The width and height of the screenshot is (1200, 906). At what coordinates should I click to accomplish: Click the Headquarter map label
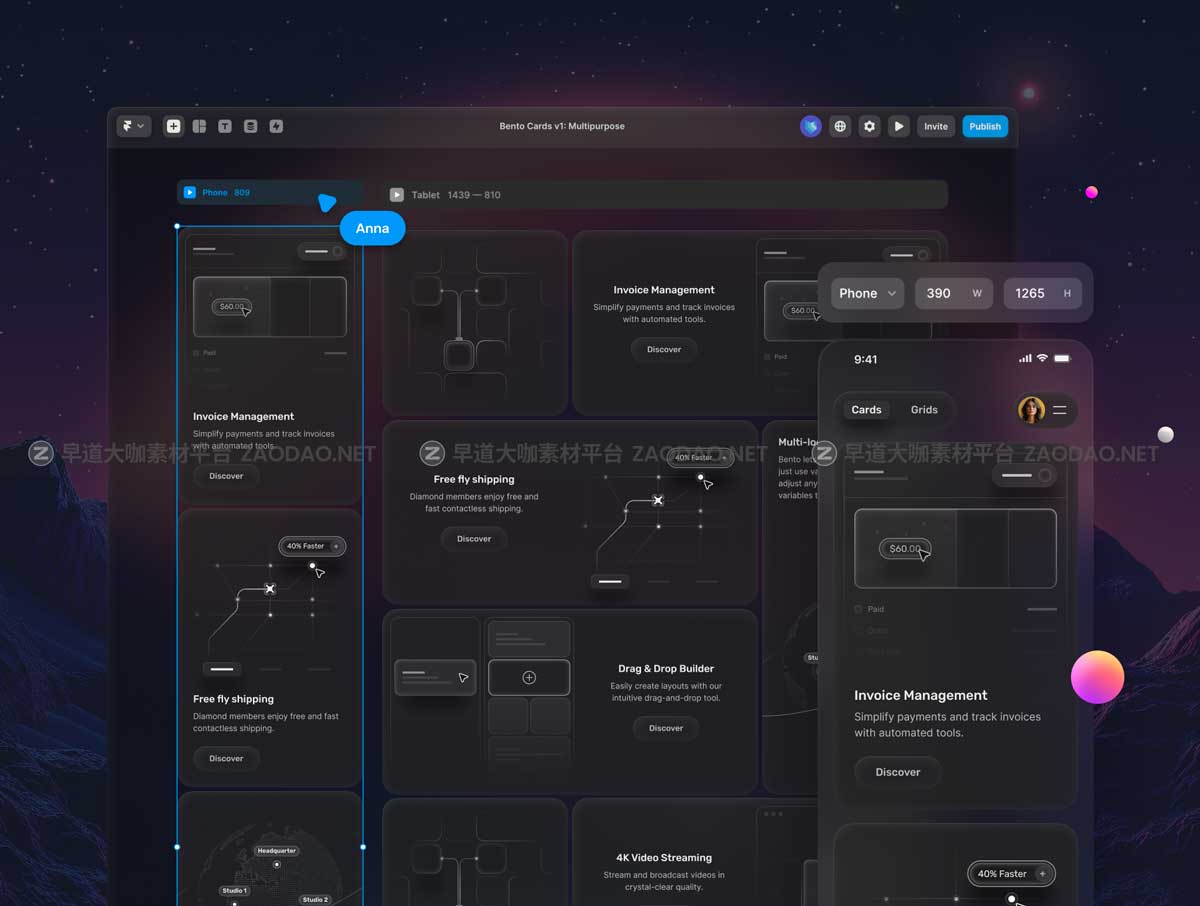tap(276, 851)
